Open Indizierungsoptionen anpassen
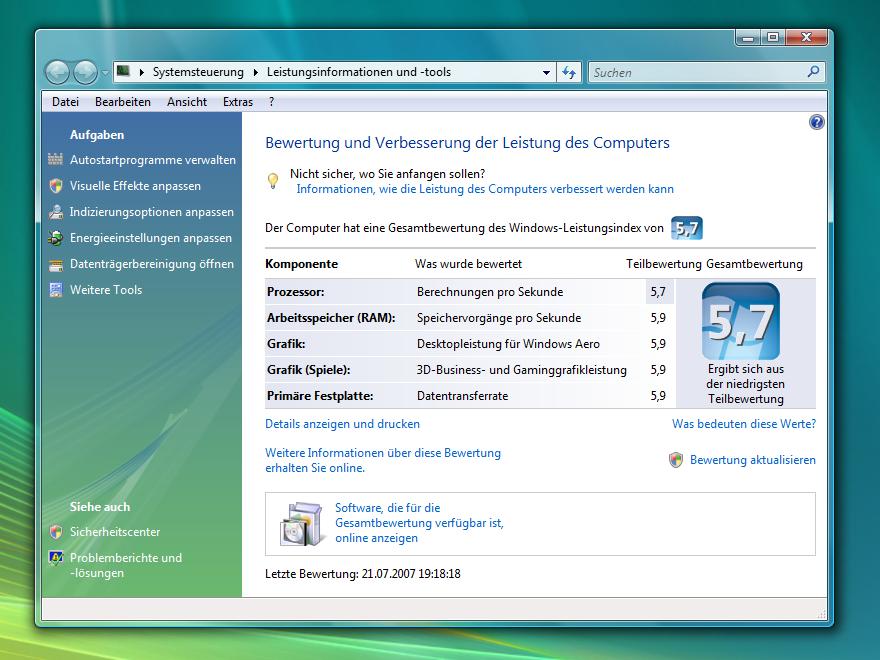 tap(152, 212)
